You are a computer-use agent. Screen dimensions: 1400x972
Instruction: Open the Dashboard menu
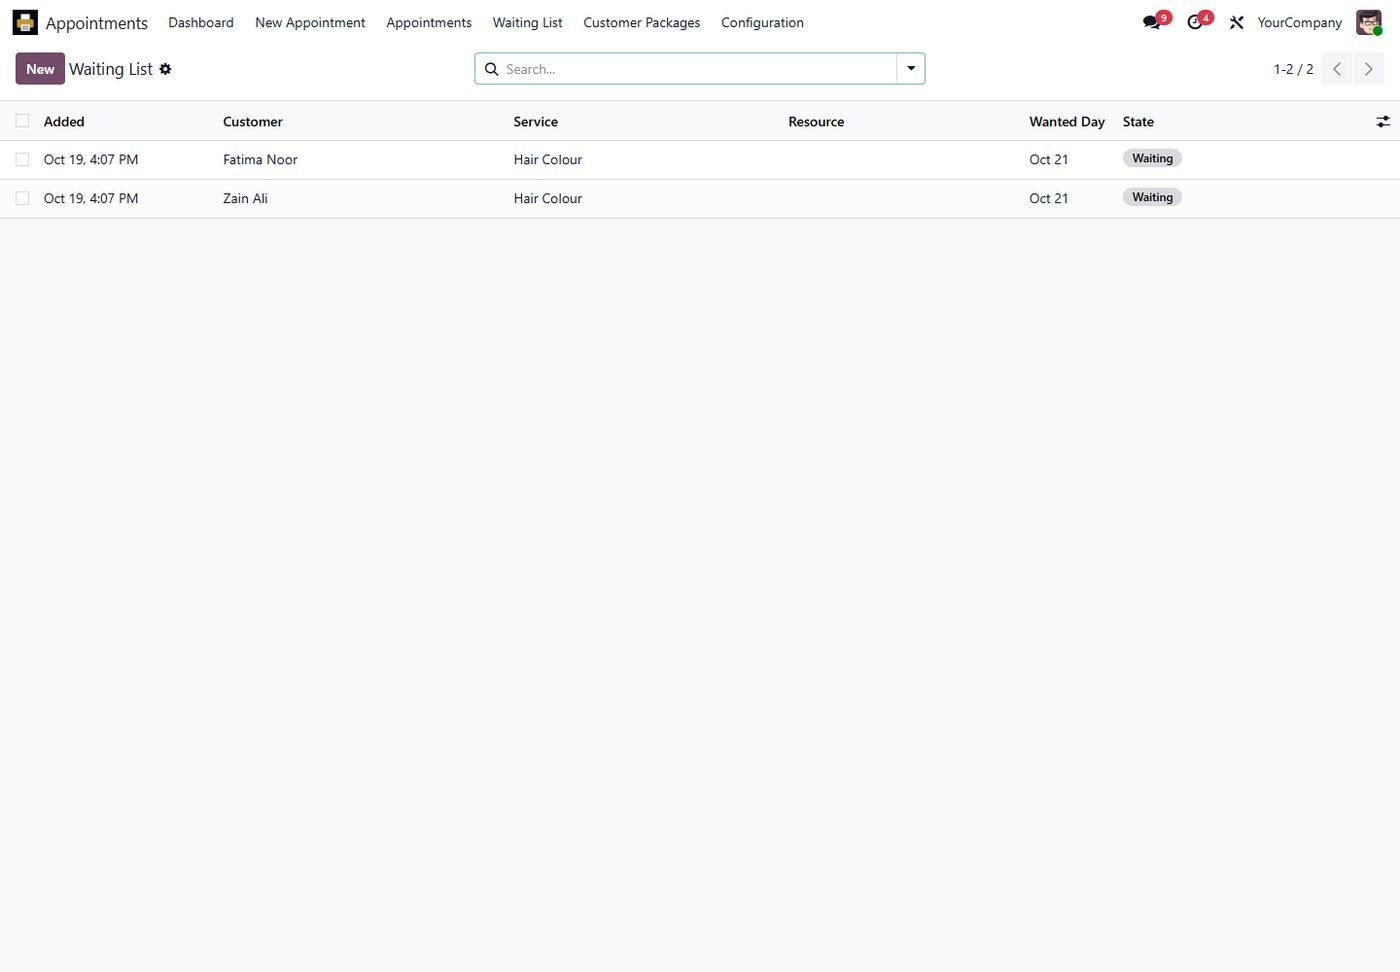click(201, 22)
